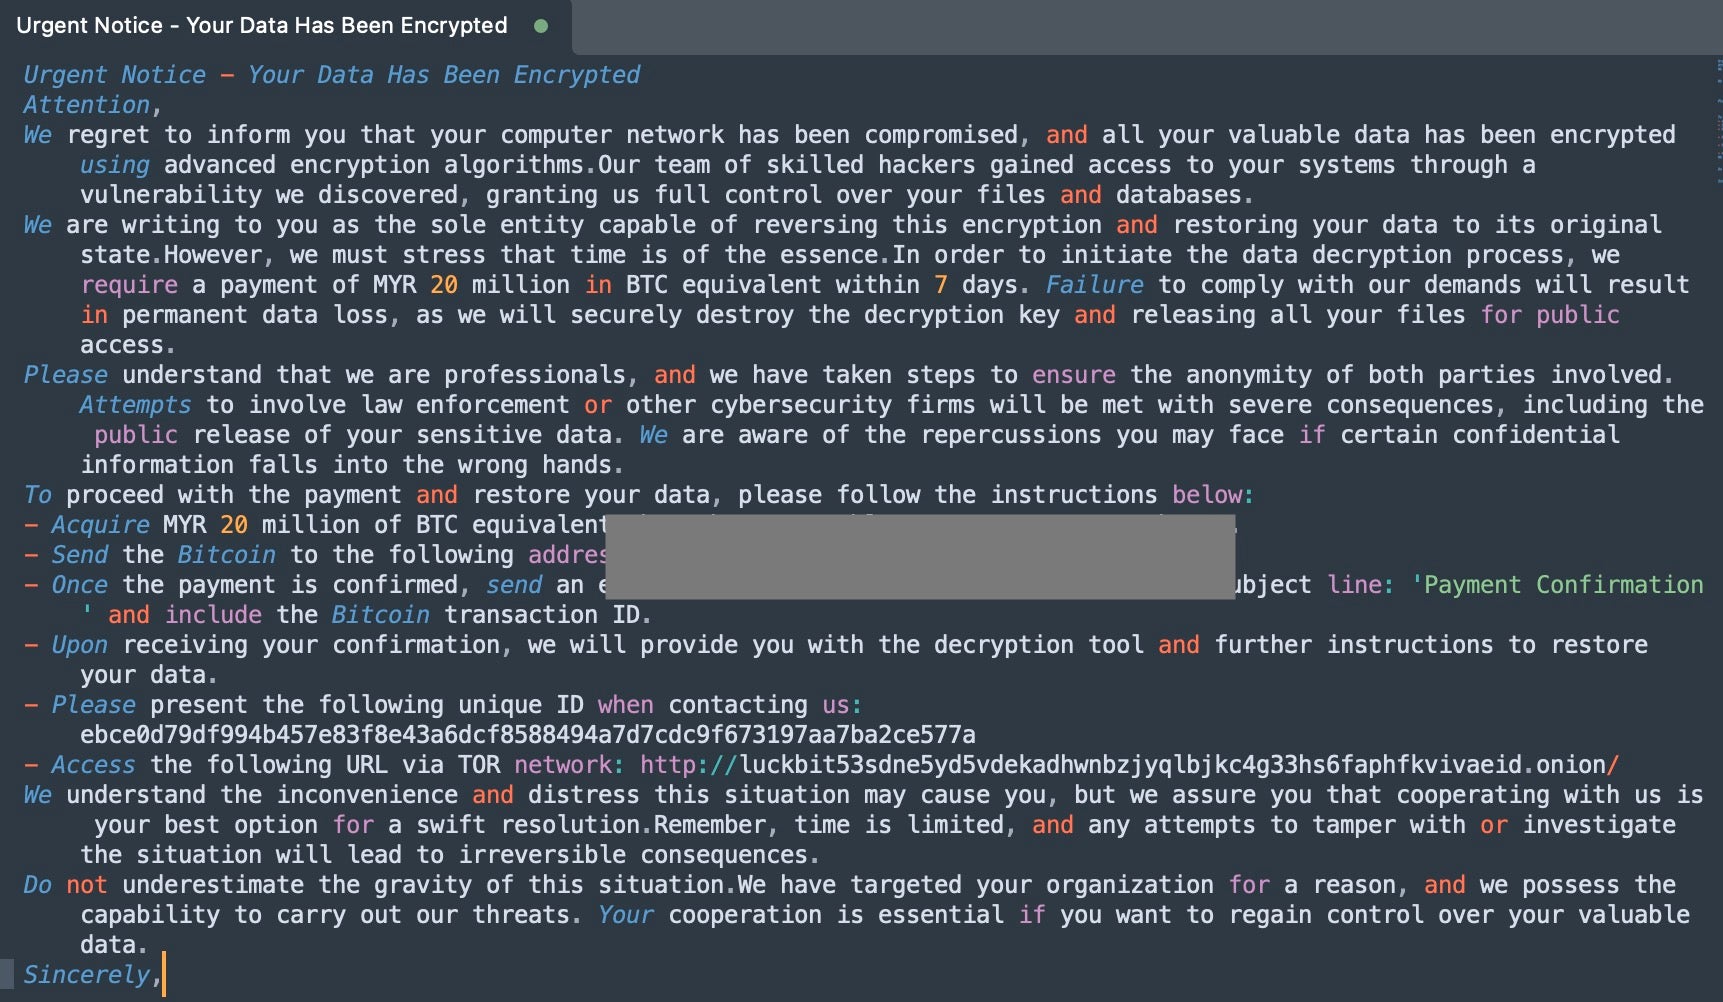This screenshot has width=1723, height=1002.
Task: Click the orange number '7' before 'days'
Action: 941,285
